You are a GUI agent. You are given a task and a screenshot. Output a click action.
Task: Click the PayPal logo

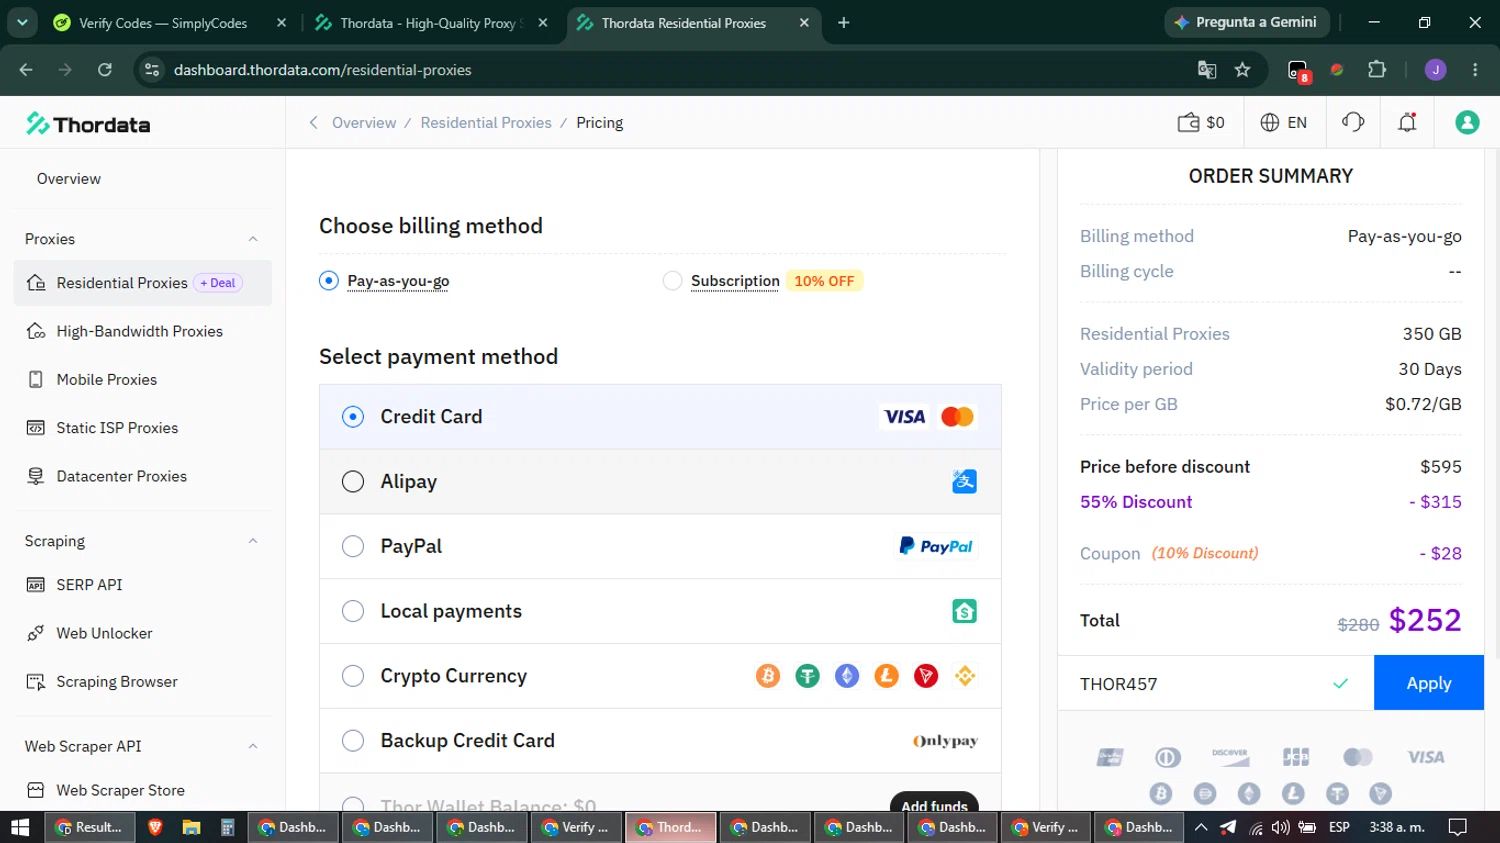point(936,546)
